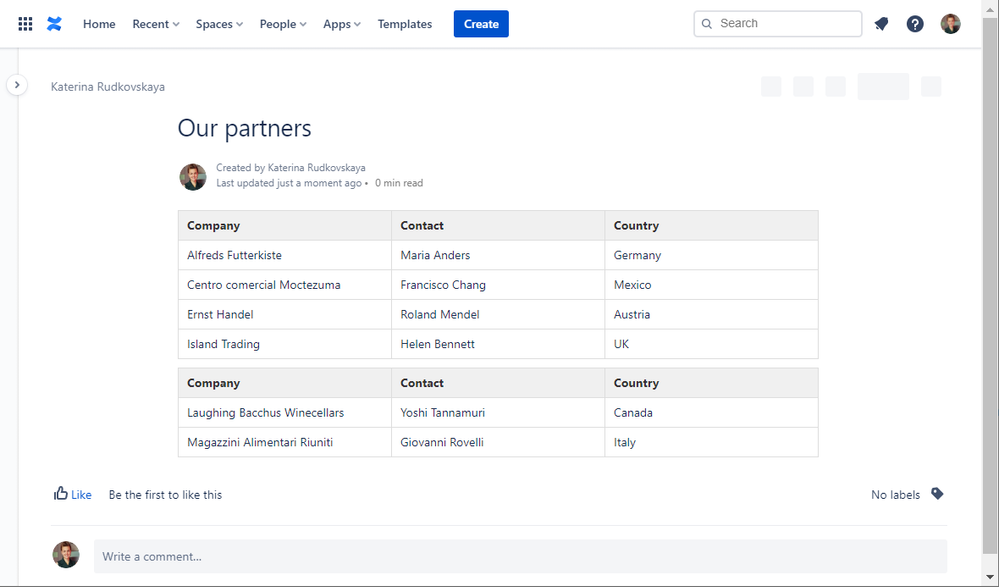Expand the collapsed left sidebar
This screenshot has width=999, height=587.
point(17,85)
